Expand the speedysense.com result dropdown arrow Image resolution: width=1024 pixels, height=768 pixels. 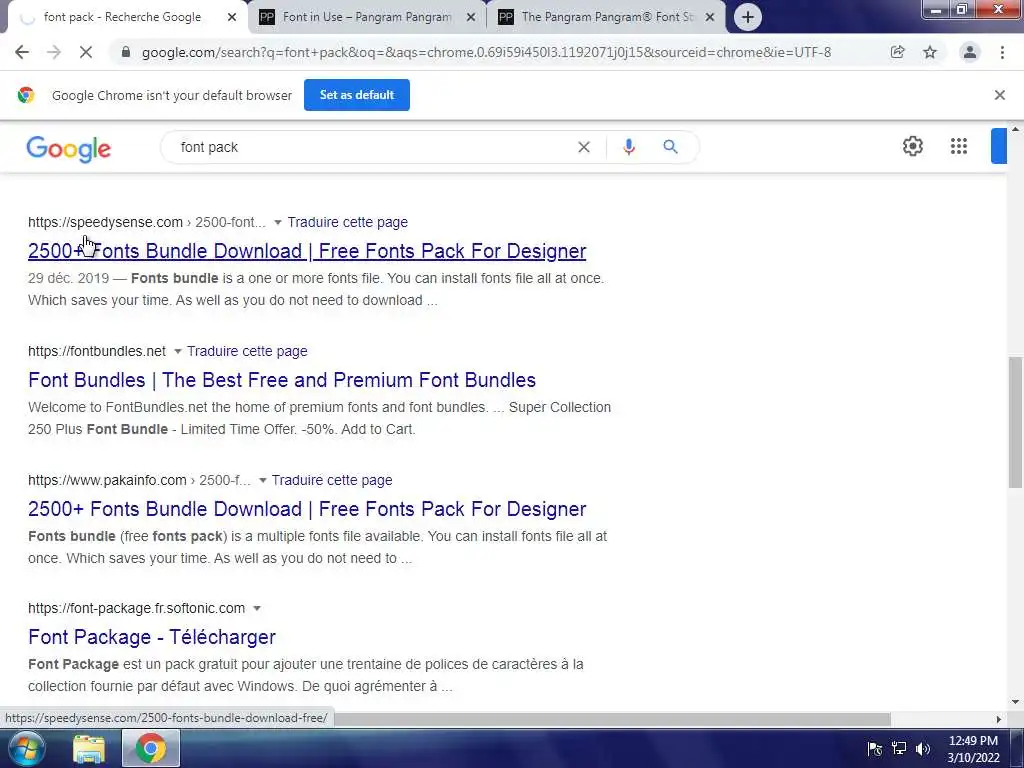pyautogui.click(x=278, y=223)
